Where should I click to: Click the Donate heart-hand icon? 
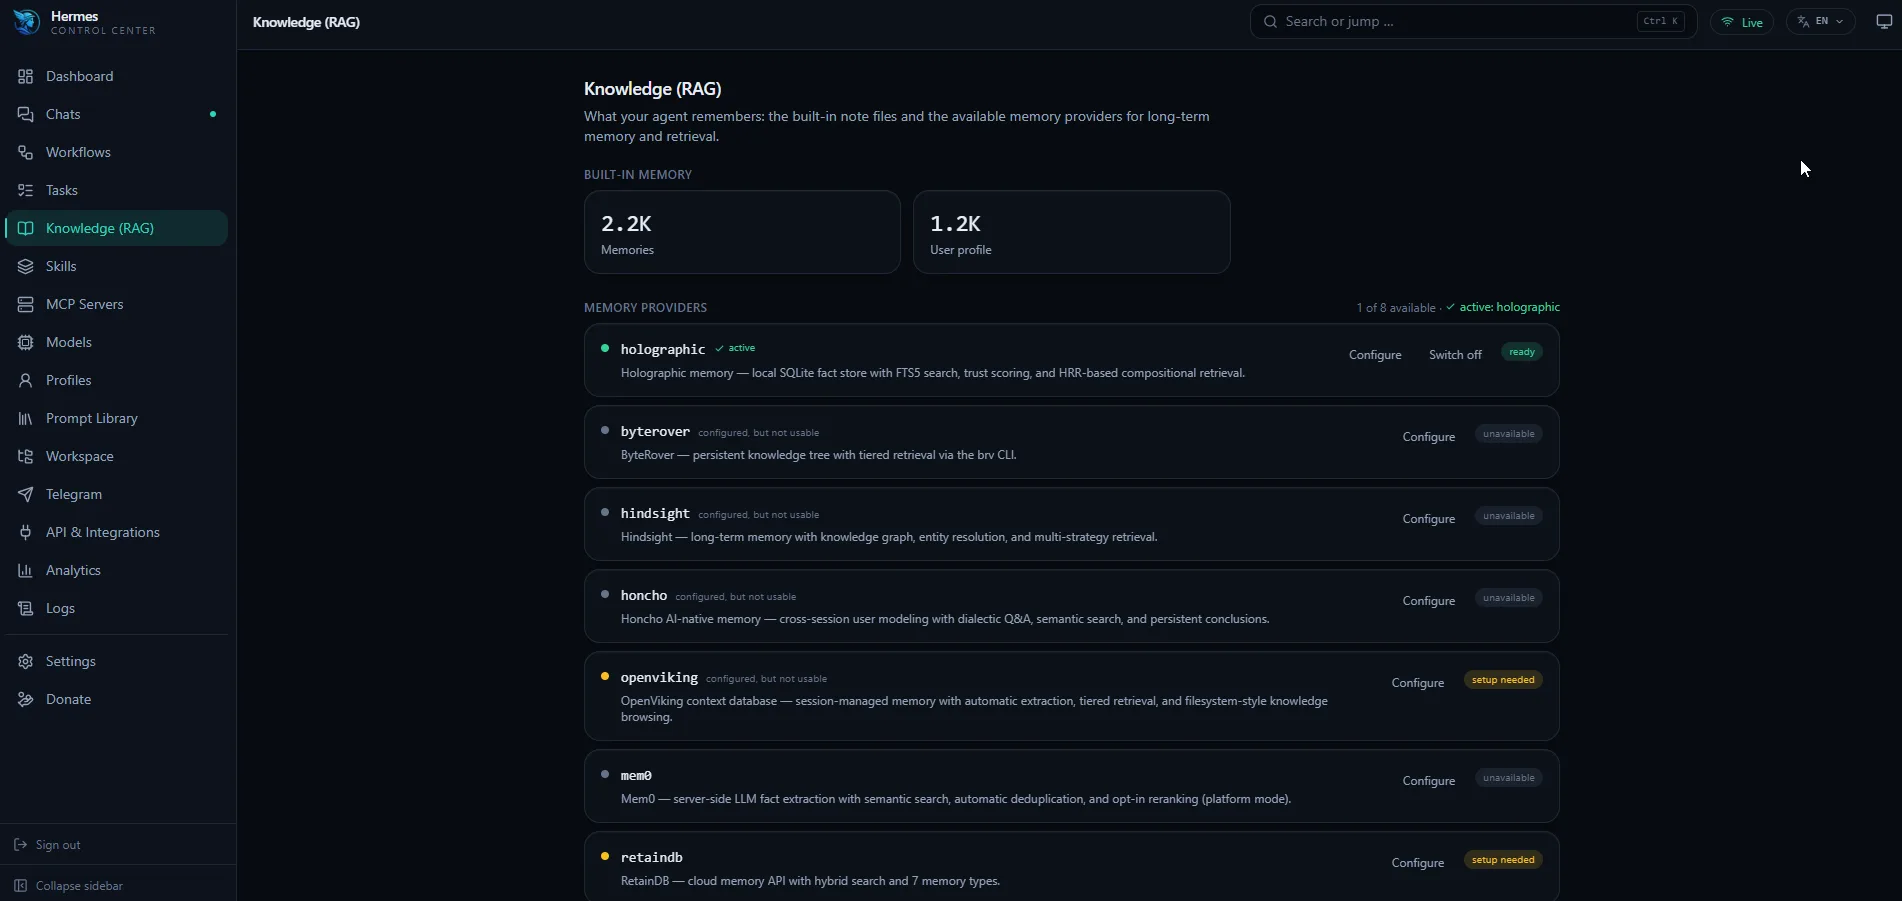[25, 699]
